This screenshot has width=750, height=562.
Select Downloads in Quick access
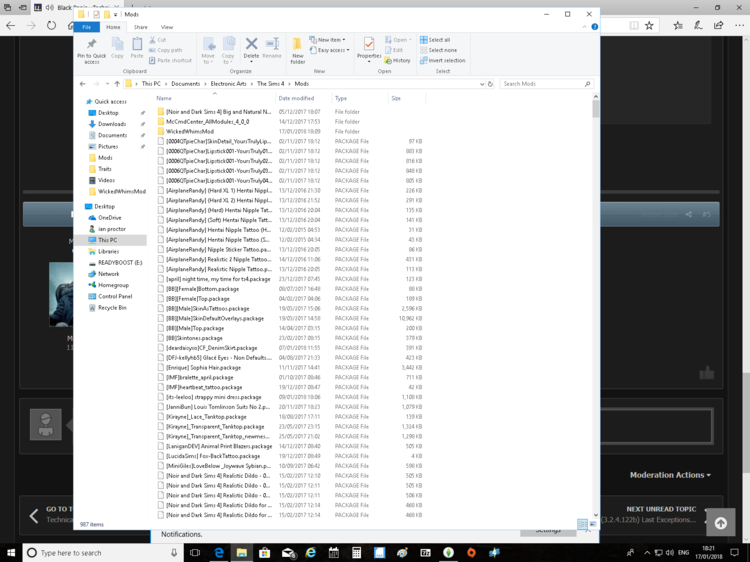point(112,124)
